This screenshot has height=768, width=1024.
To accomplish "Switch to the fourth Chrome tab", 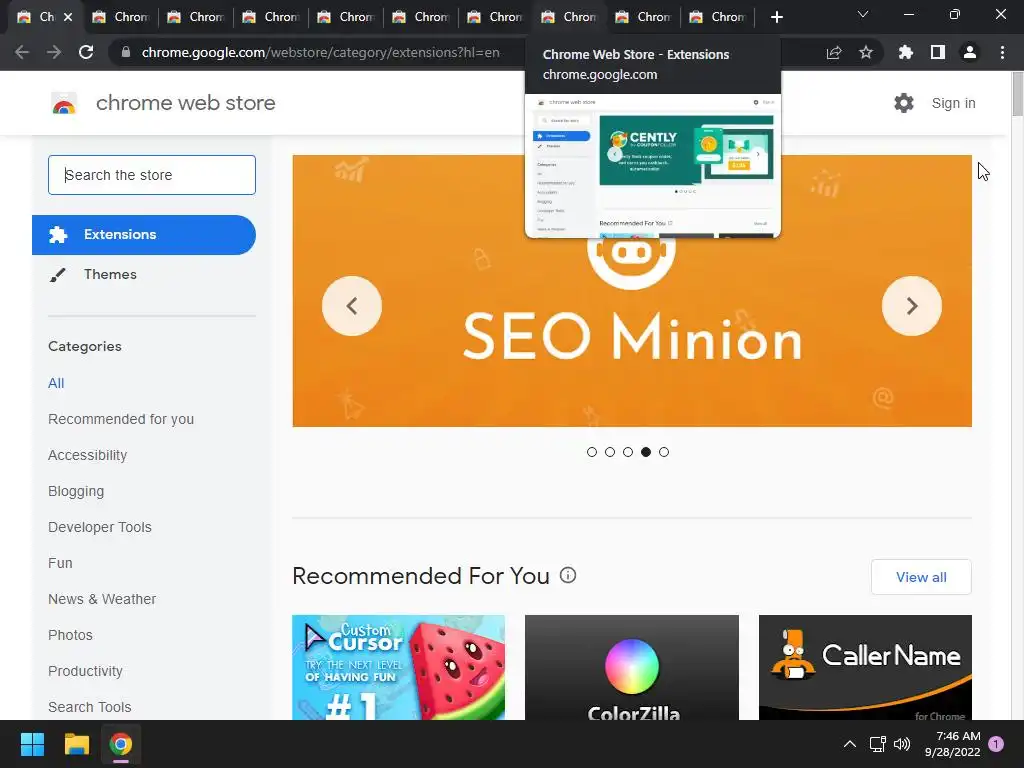I will [271, 17].
